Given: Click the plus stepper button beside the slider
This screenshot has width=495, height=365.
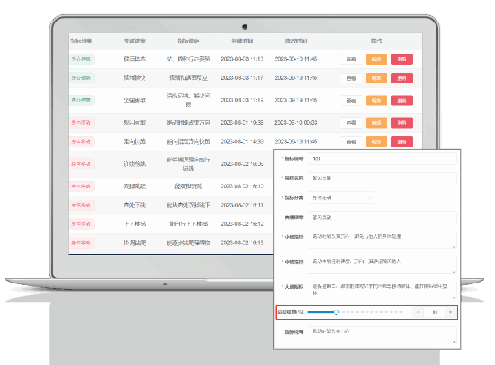Looking at the screenshot, I should (x=450, y=312).
